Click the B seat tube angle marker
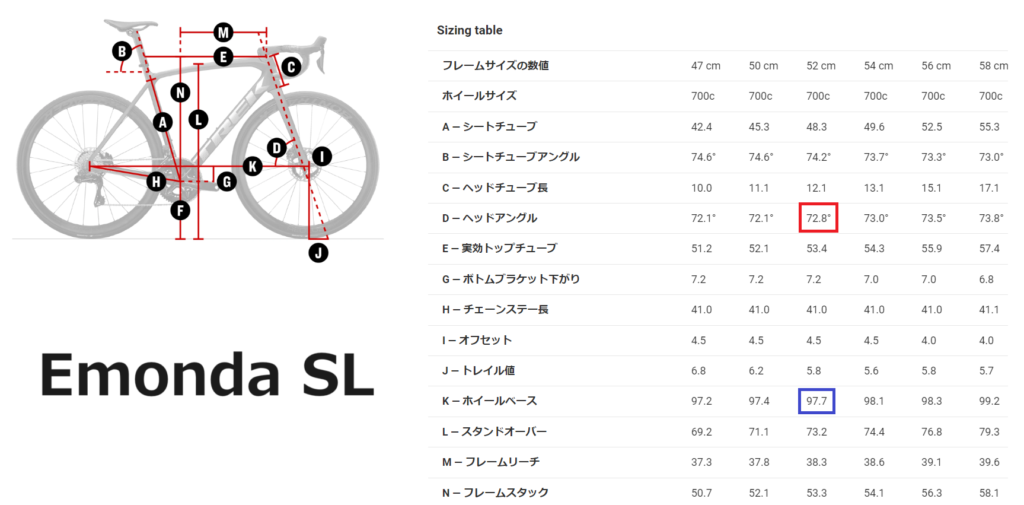This screenshot has height=505, width=1024. [121, 50]
